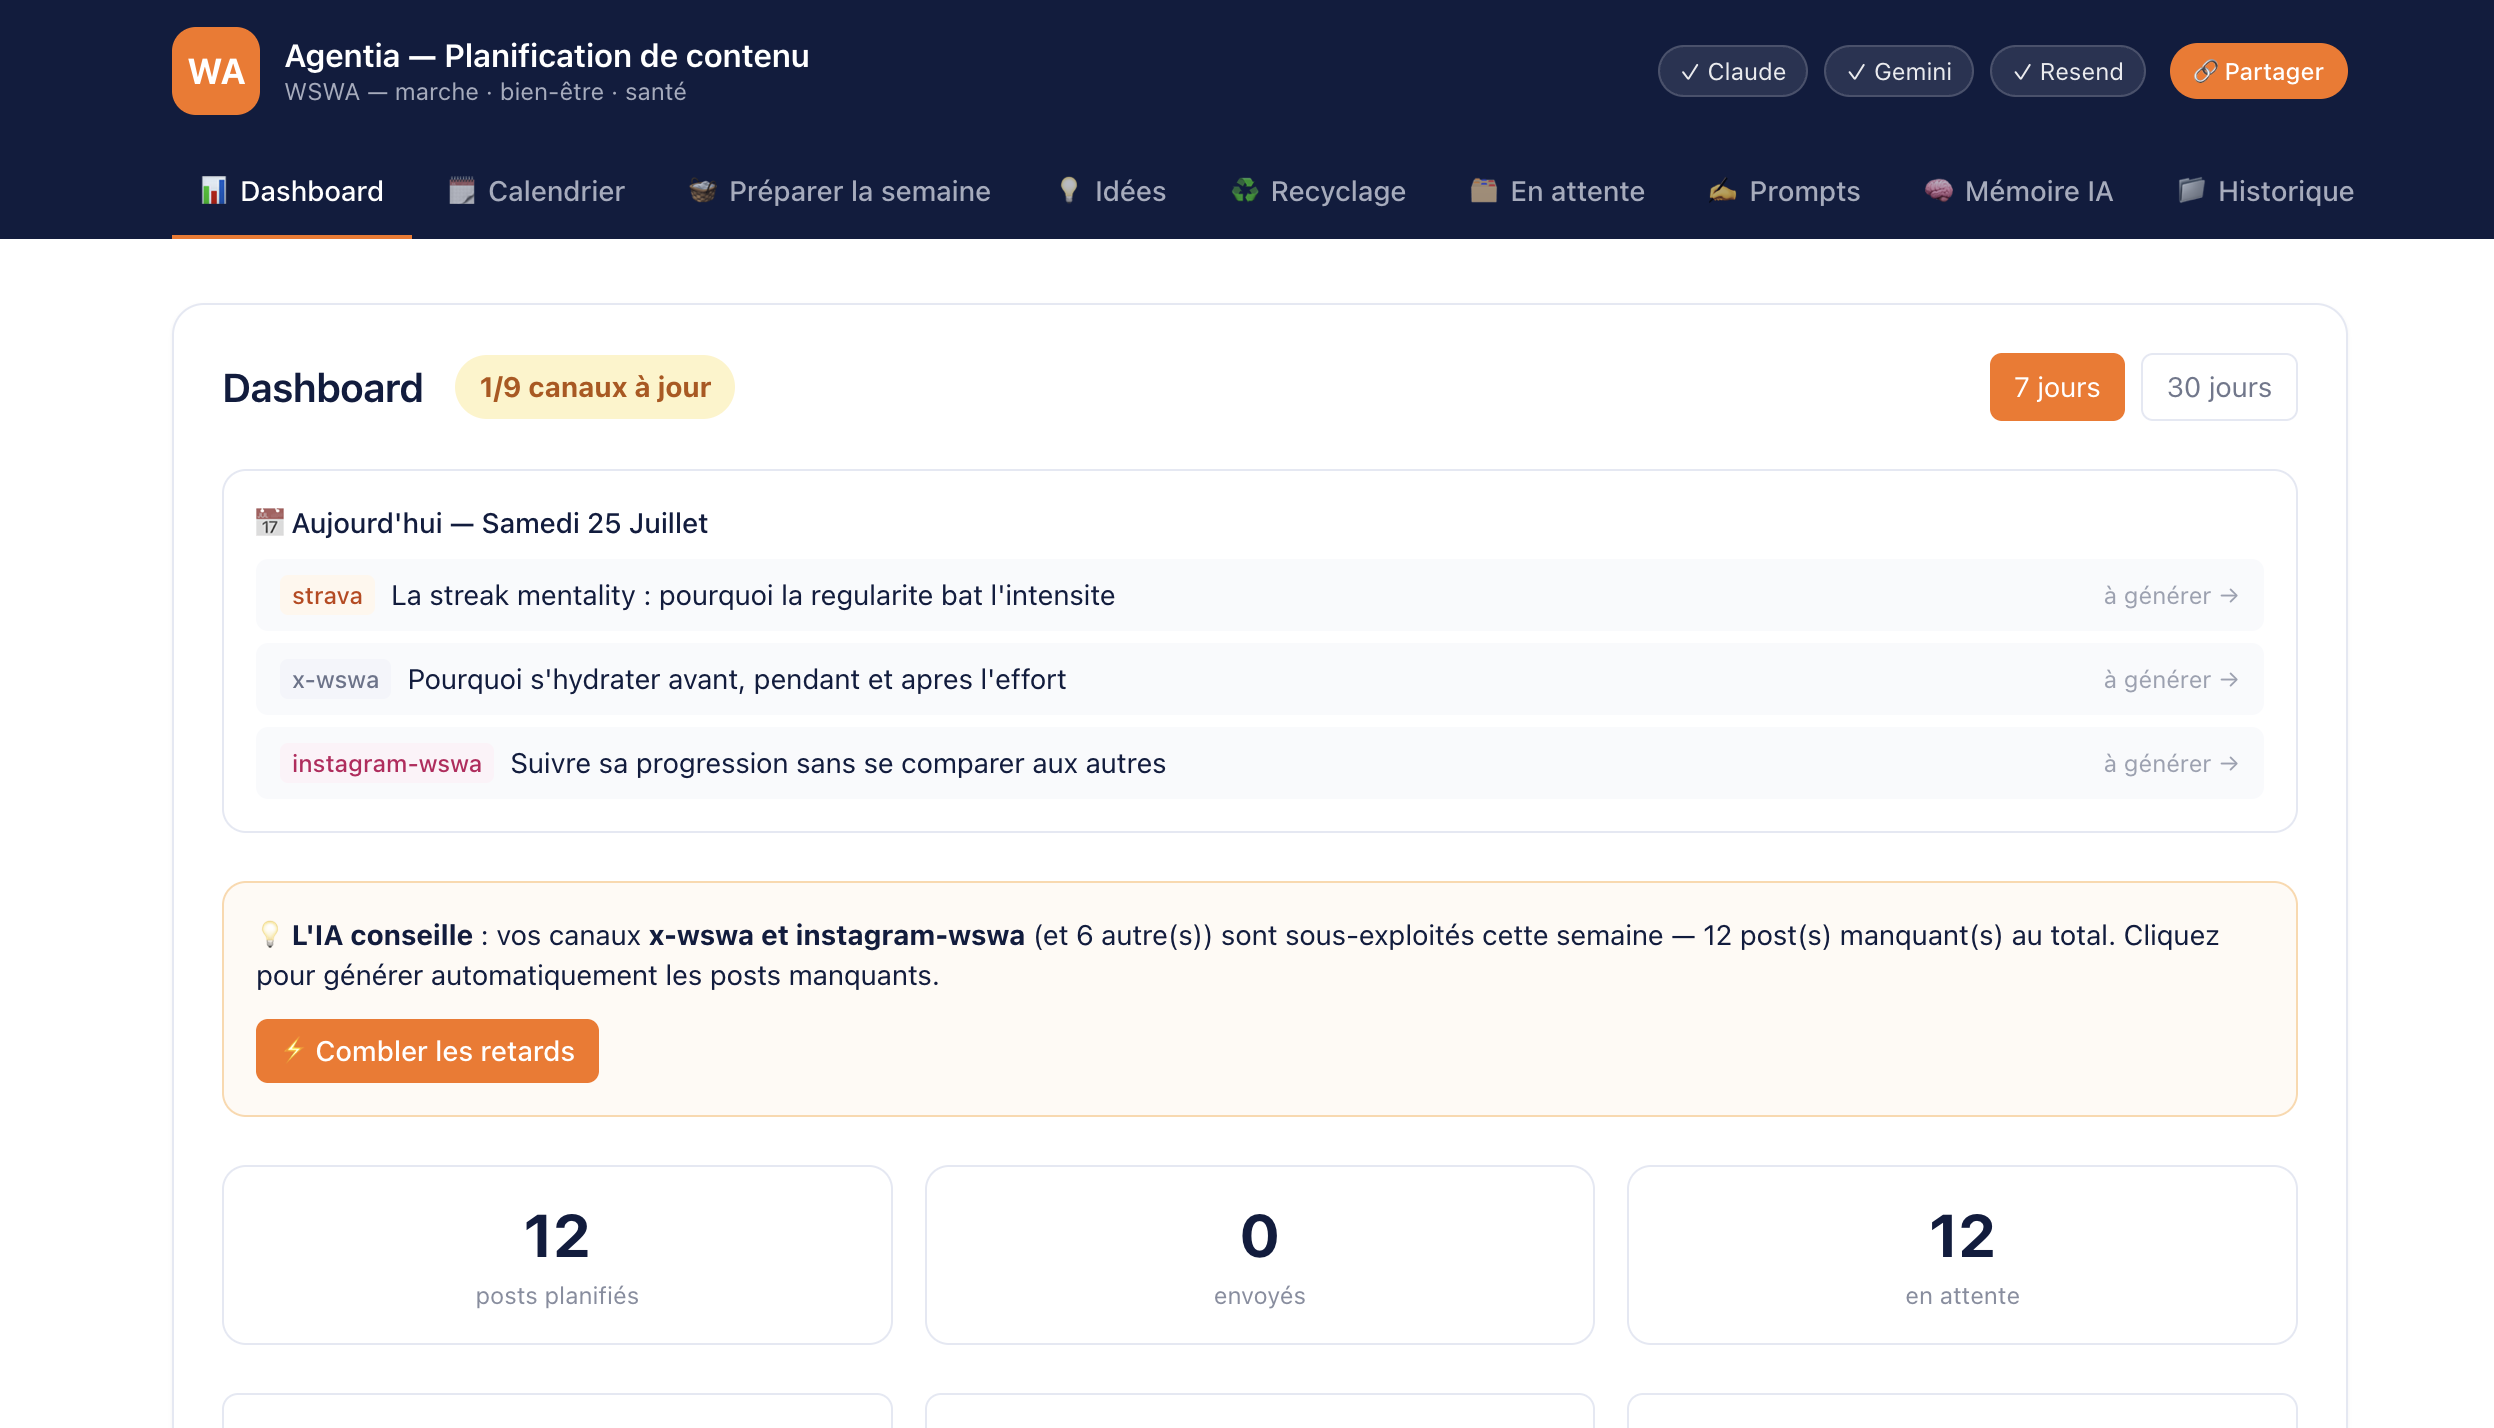This screenshot has height=1428, width=2494.
Task: Click the Partager button
Action: coord(2258,72)
